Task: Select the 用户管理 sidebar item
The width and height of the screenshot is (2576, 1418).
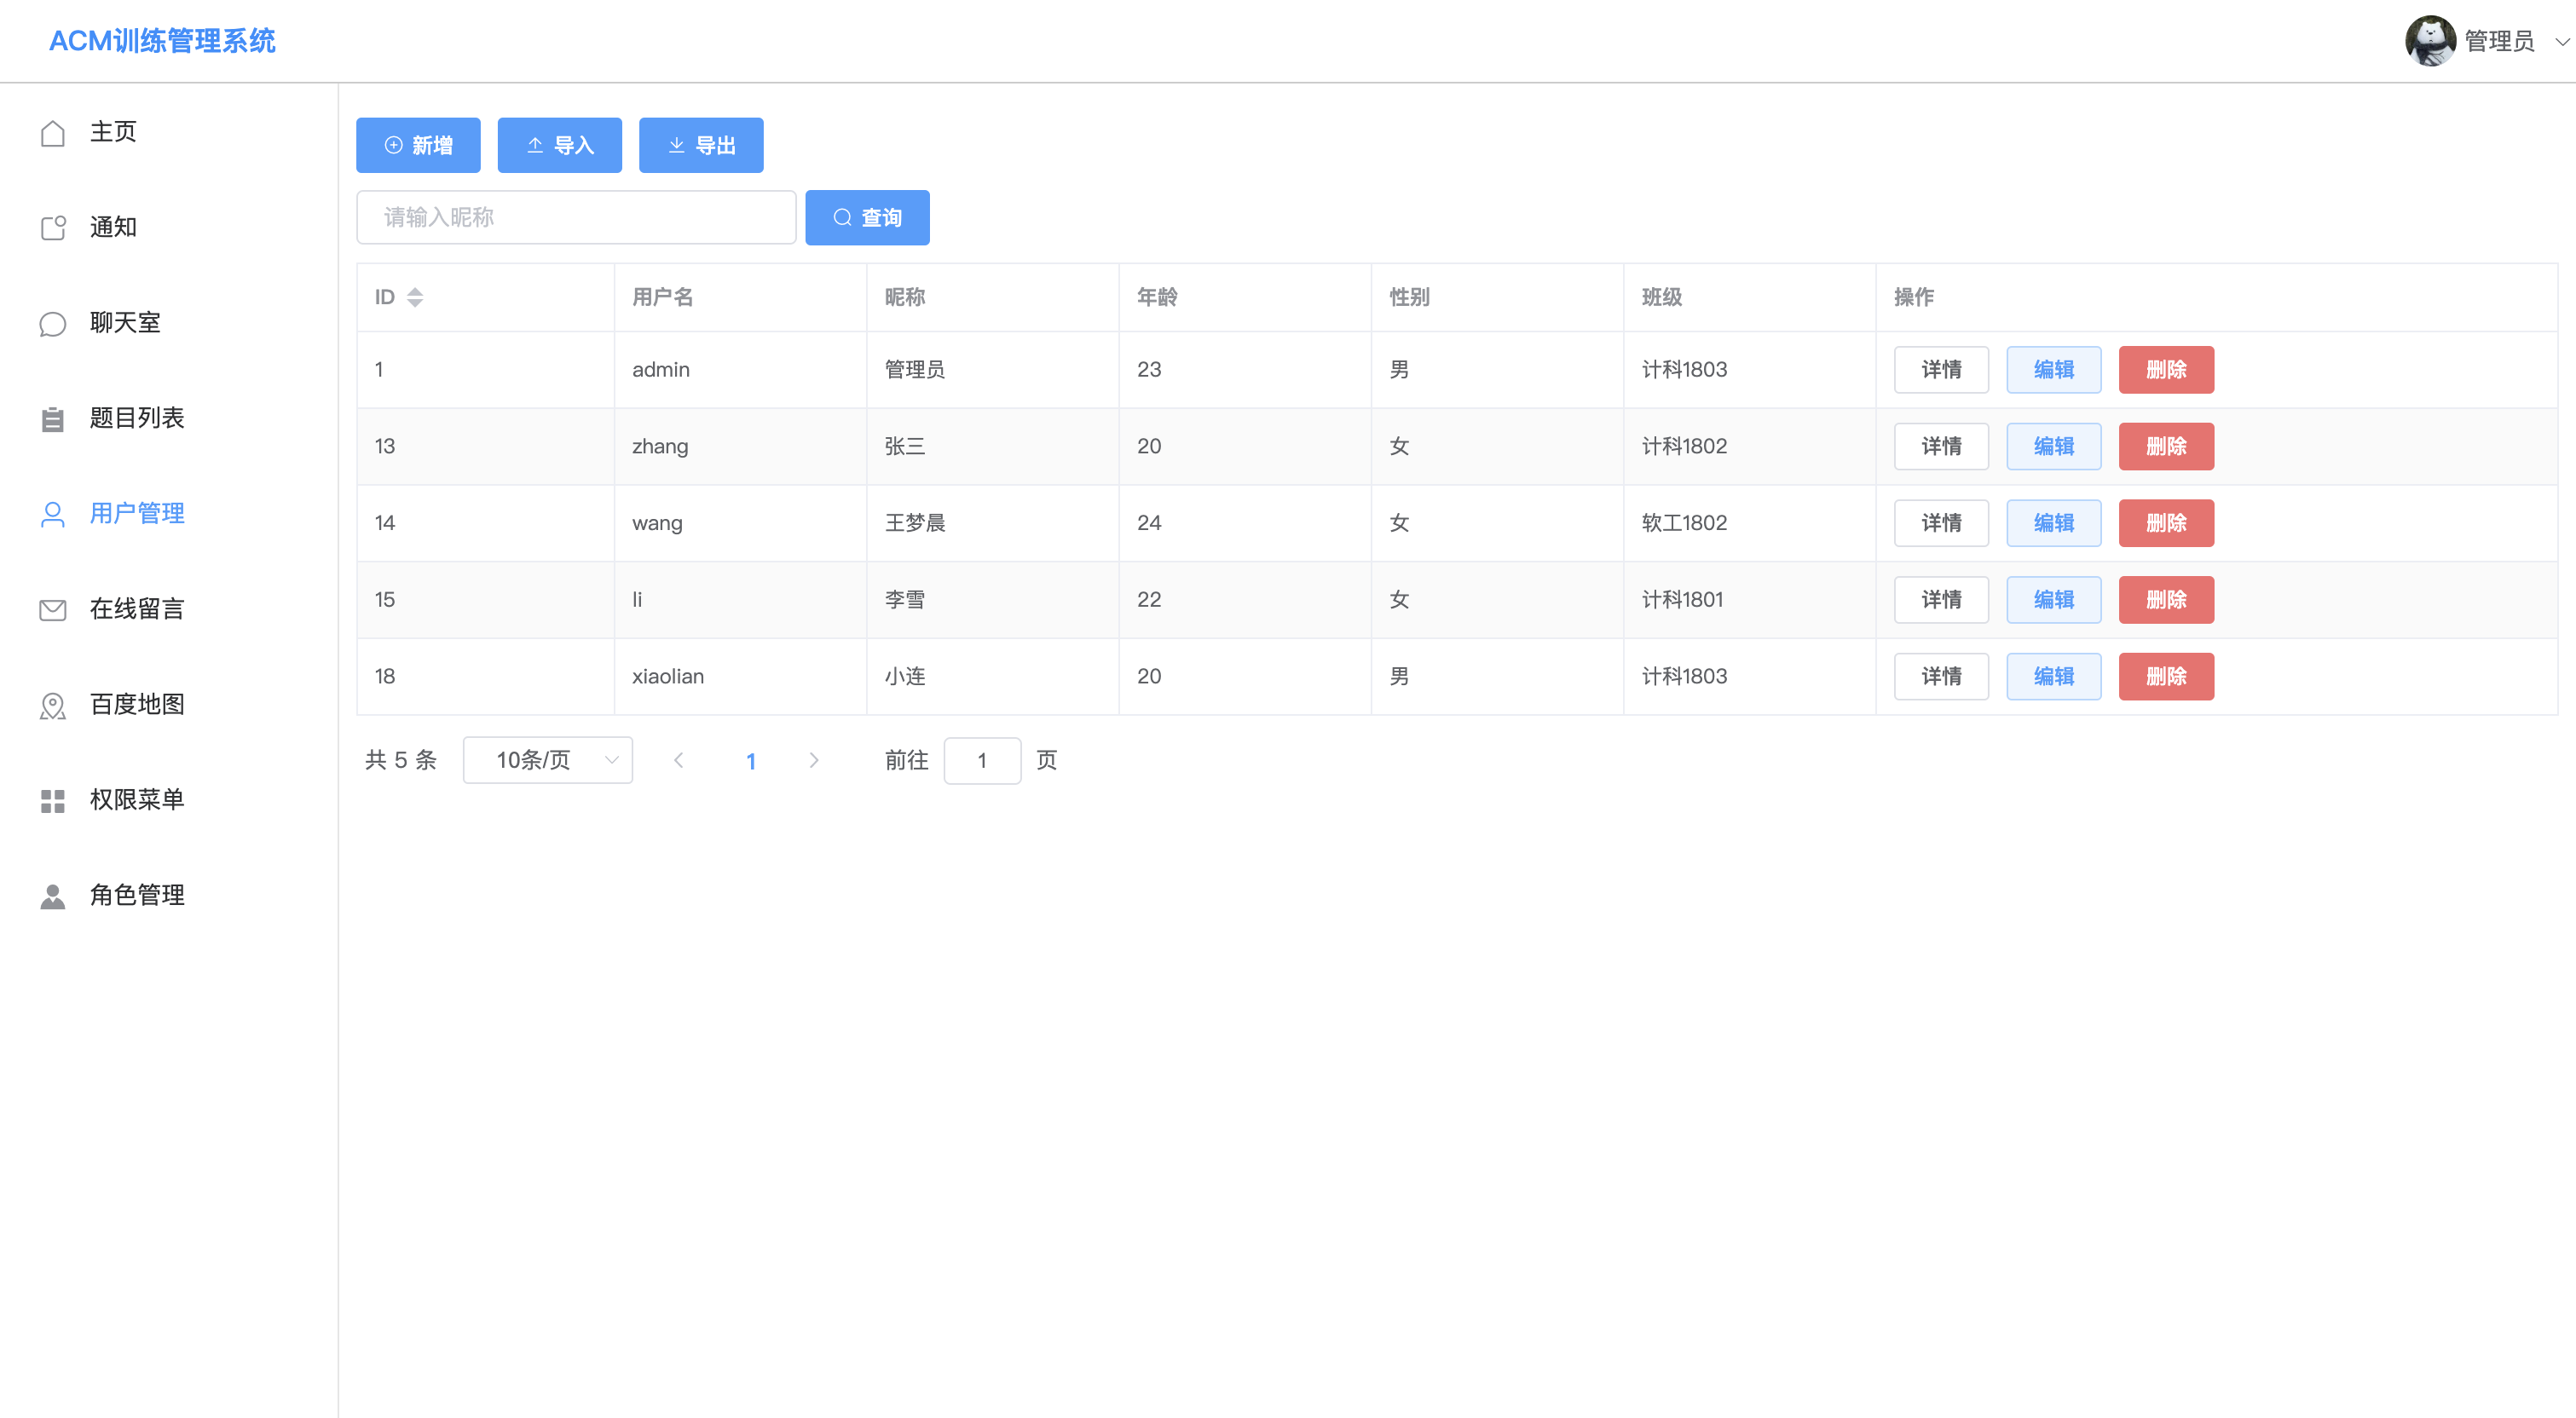Action: (x=136, y=513)
